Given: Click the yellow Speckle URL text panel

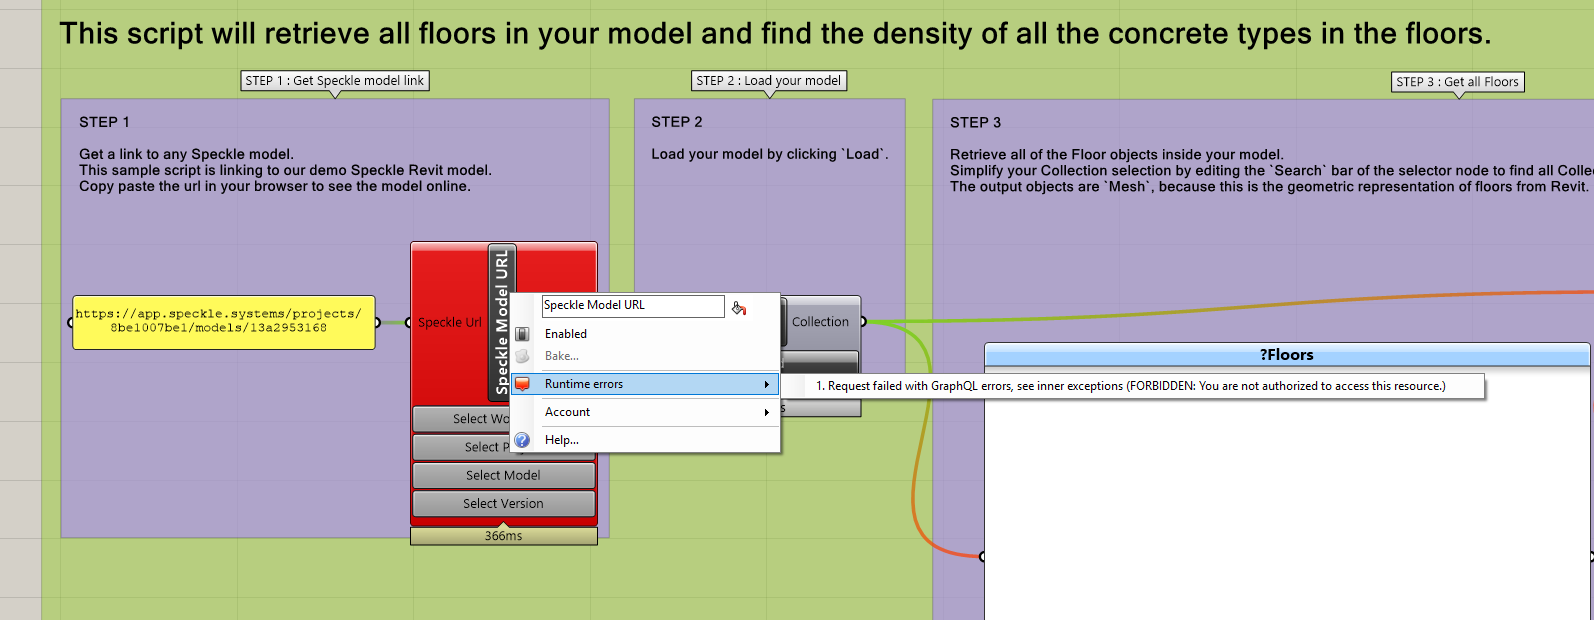Looking at the screenshot, I should 223,321.
